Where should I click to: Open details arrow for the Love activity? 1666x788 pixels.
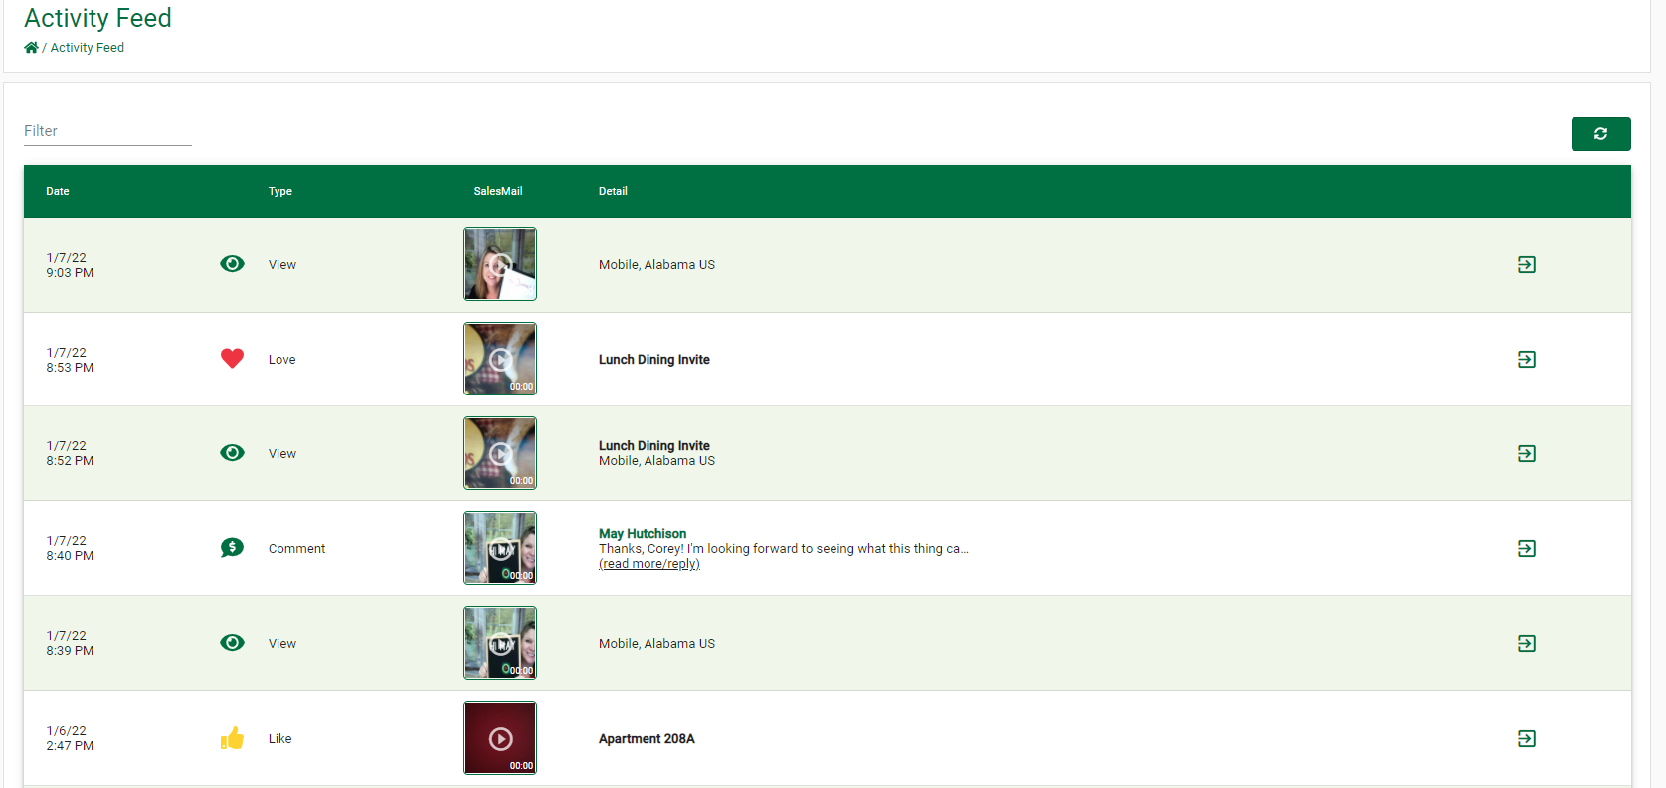pyautogui.click(x=1526, y=360)
